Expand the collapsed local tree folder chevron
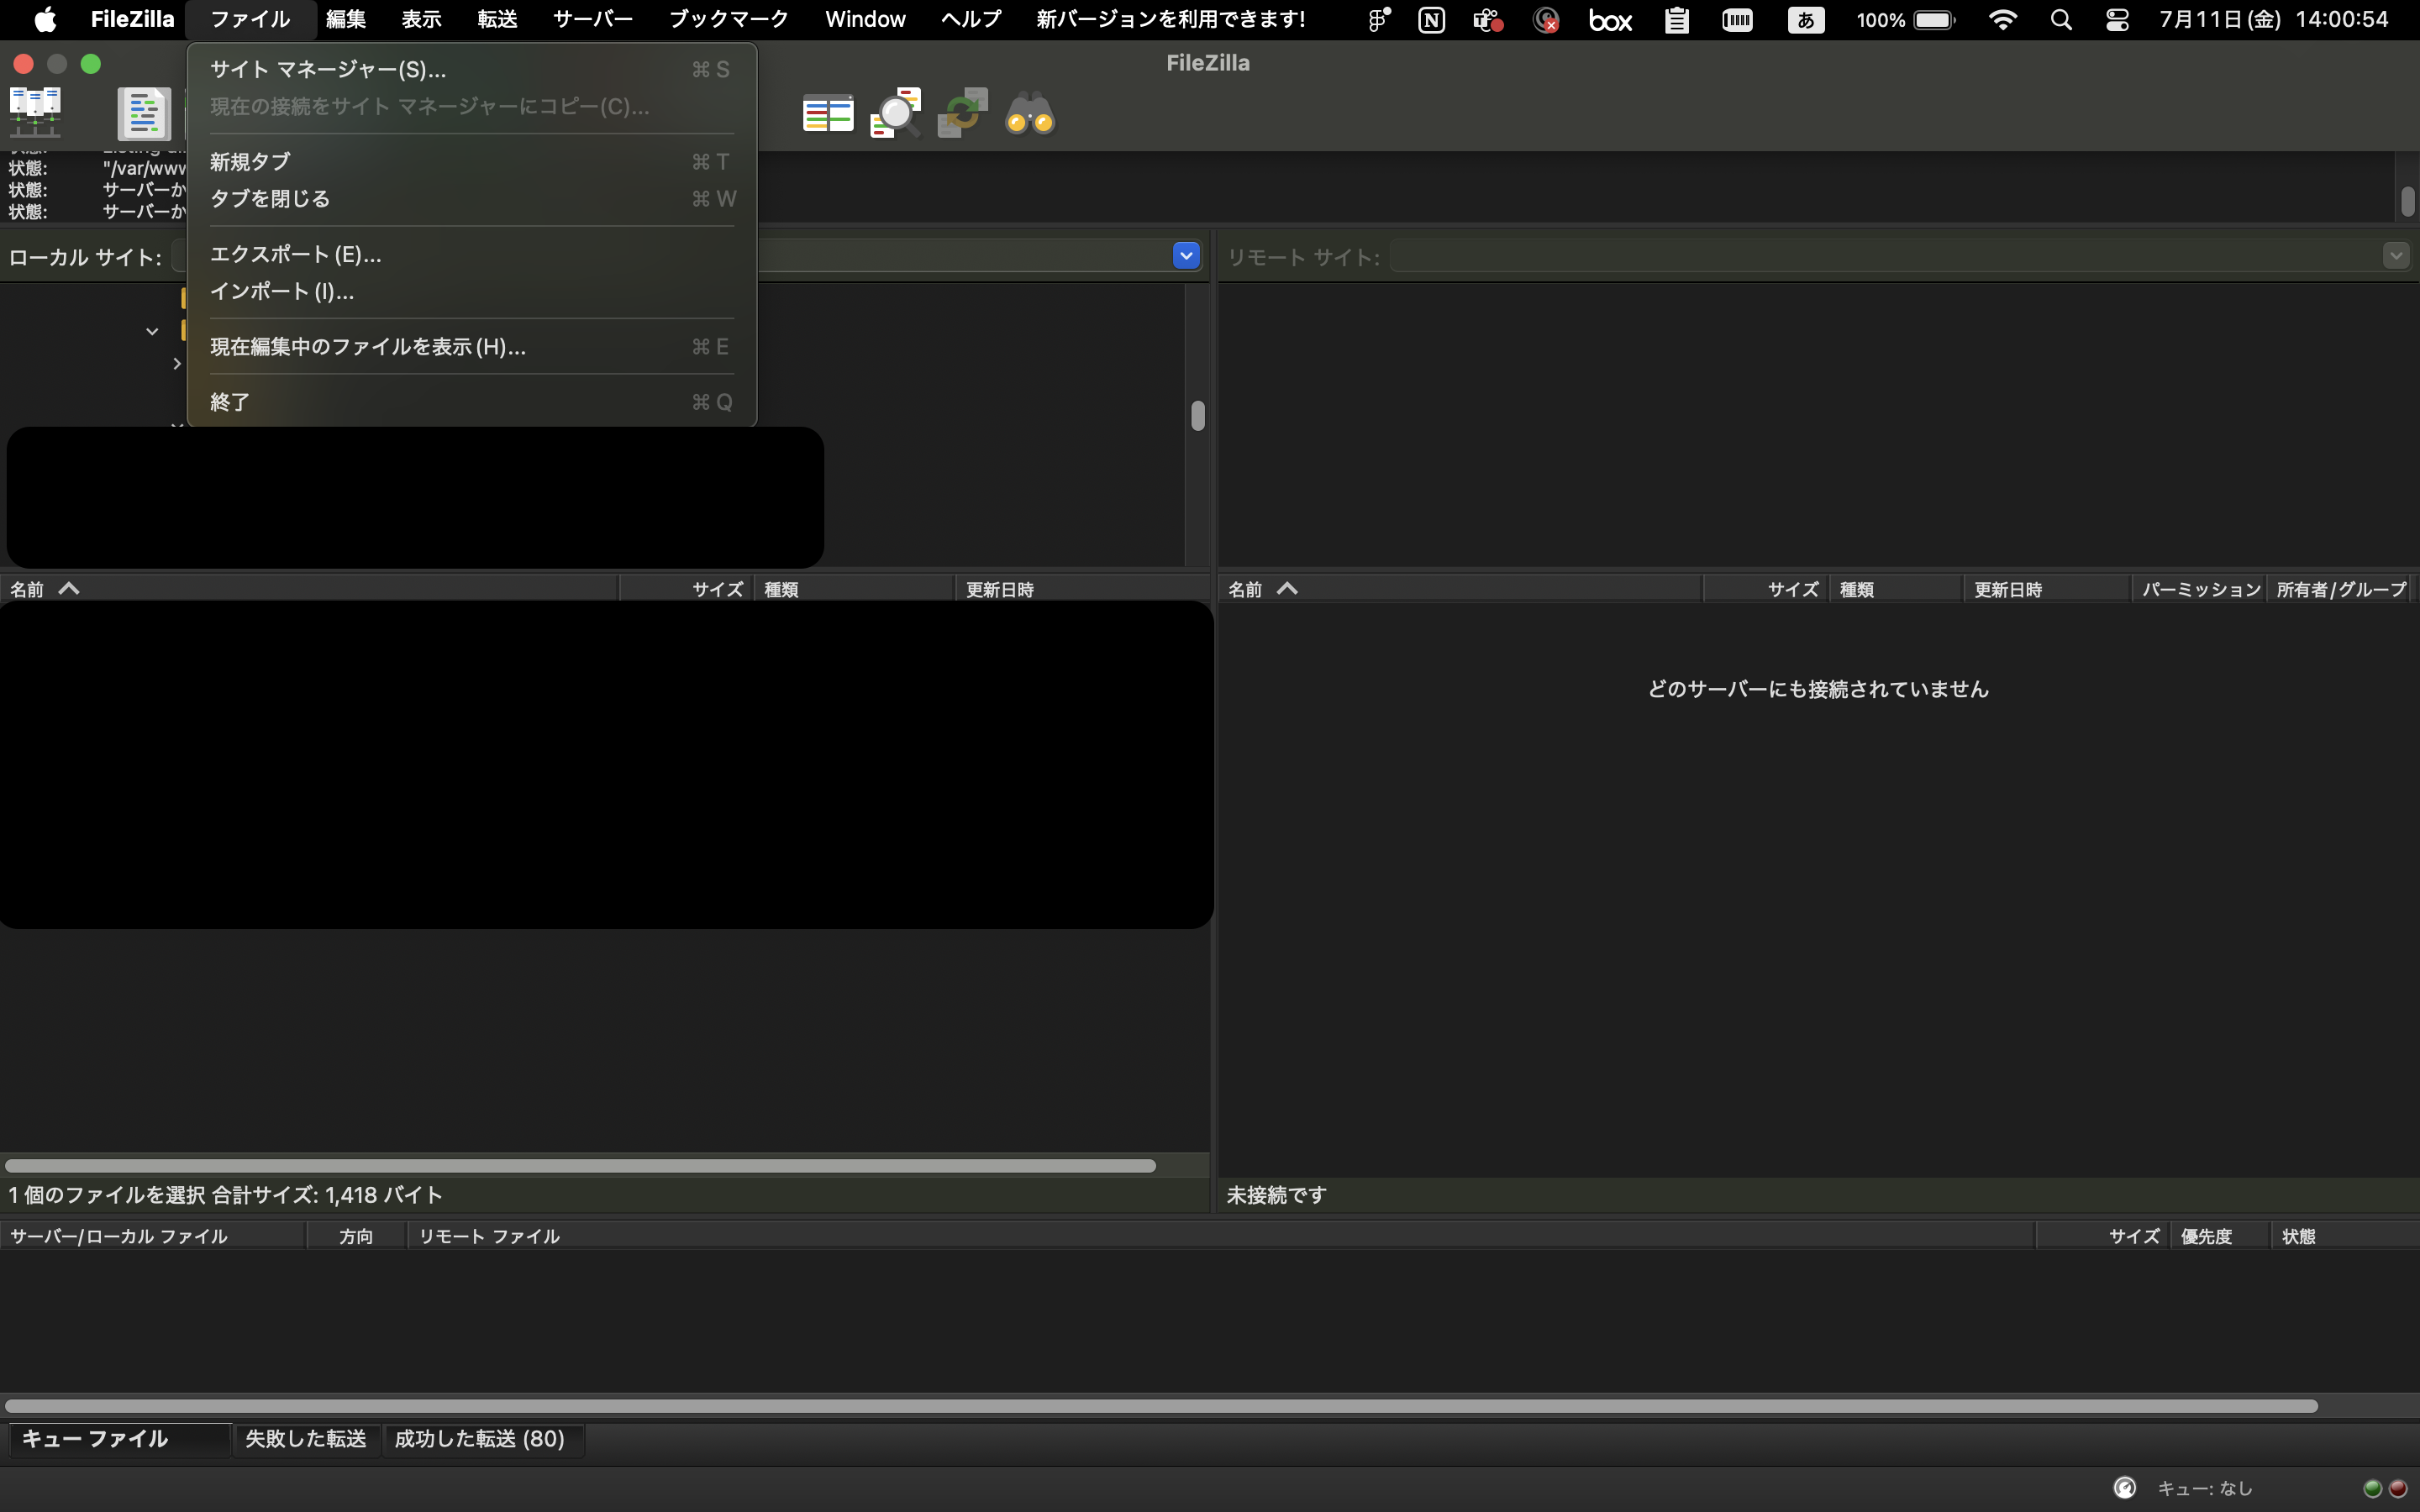Image resolution: width=2420 pixels, height=1512 pixels. tap(177, 363)
